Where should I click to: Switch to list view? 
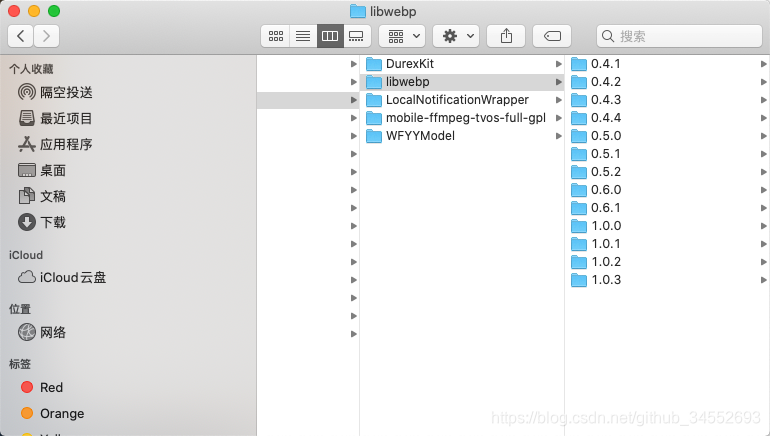303,36
